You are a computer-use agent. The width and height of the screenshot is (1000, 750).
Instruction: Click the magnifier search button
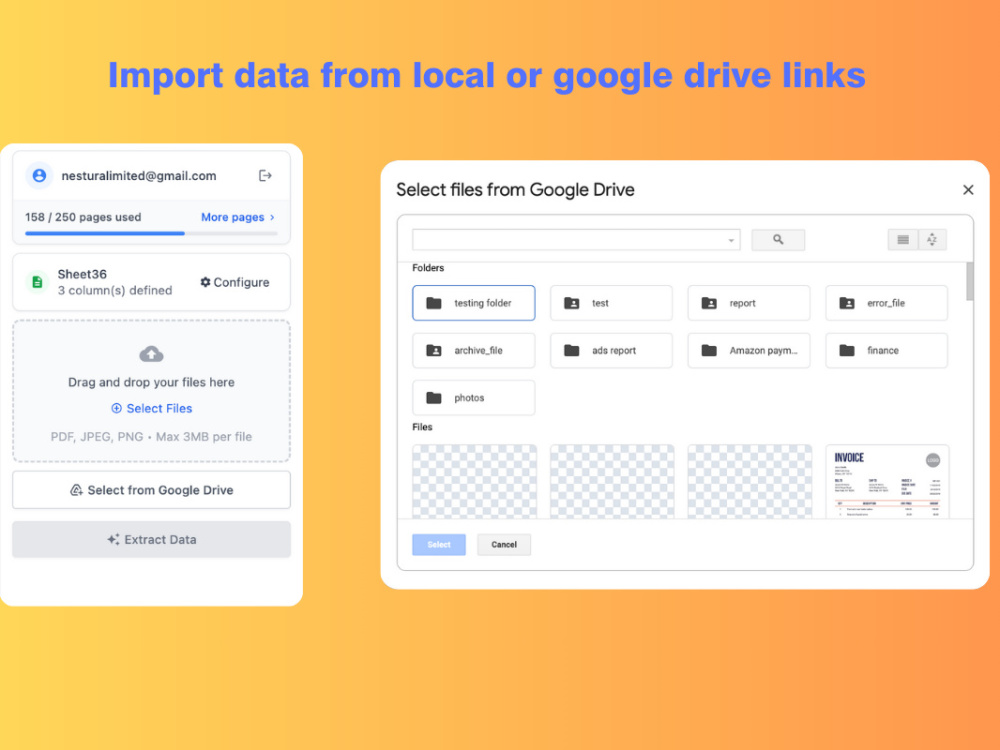778,240
